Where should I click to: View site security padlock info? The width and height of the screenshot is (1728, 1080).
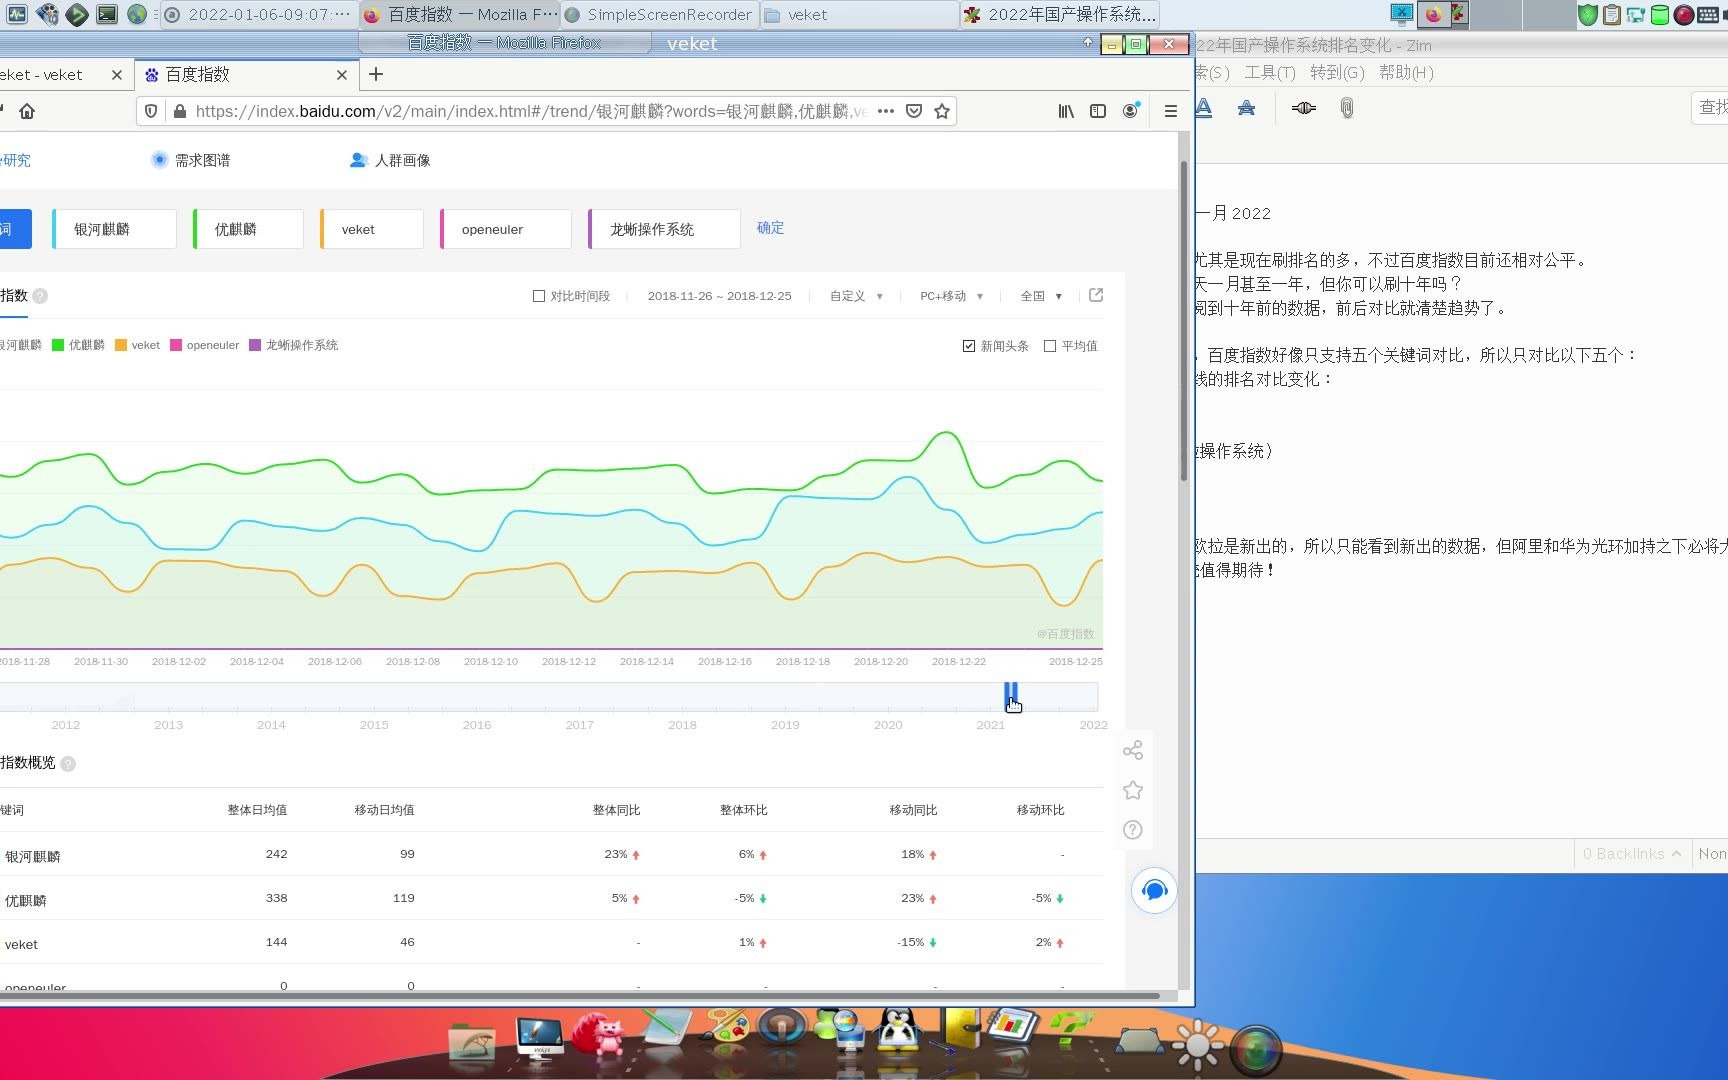pos(179,111)
